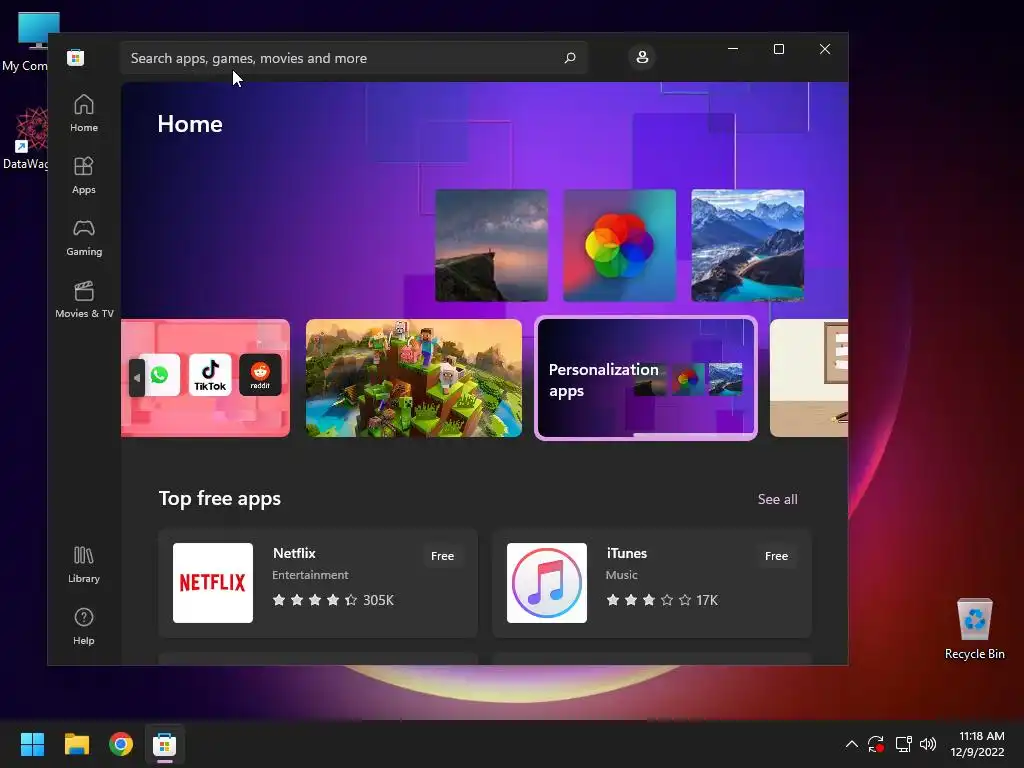Click the Home page heading
The height and width of the screenshot is (768, 1024).
pos(190,124)
